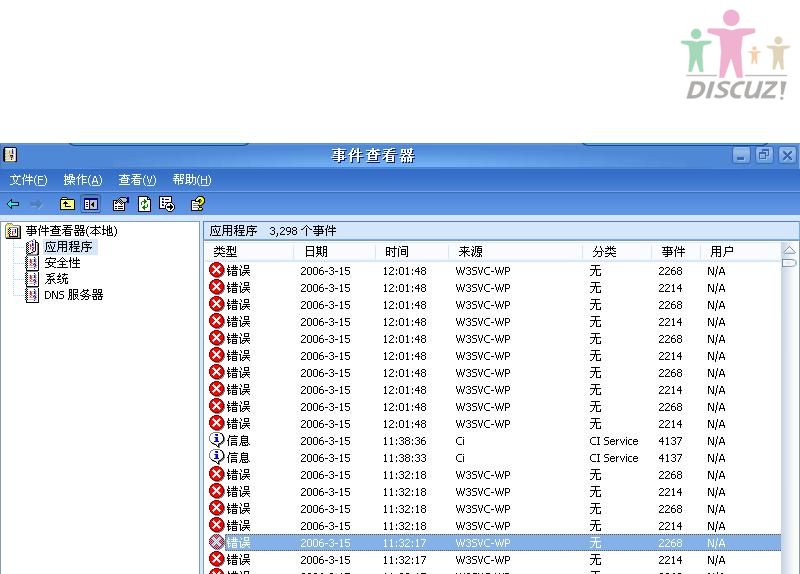The width and height of the screenshot is (800, 574).
Task: Click the Back arrow in the toolbar
Action: click(x=13, y=204)
